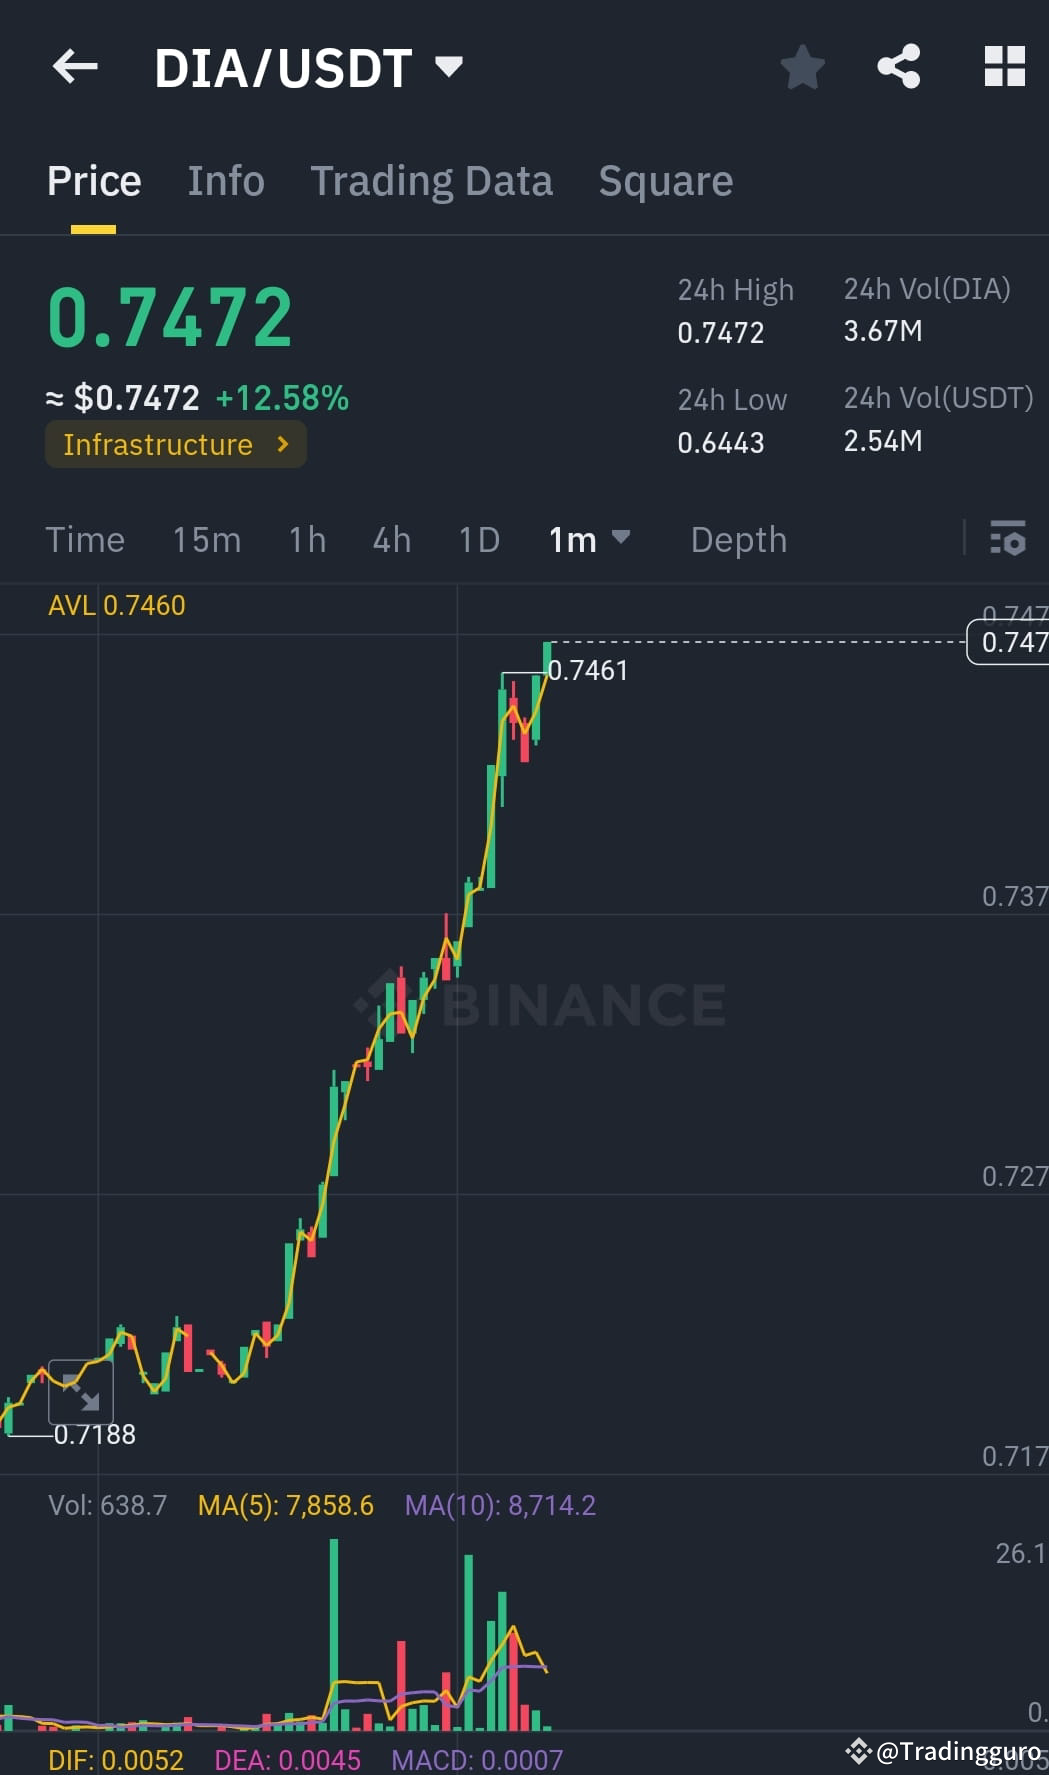
Task: Open the DIA/USDT pair selector dropdown
Action: 448,67
